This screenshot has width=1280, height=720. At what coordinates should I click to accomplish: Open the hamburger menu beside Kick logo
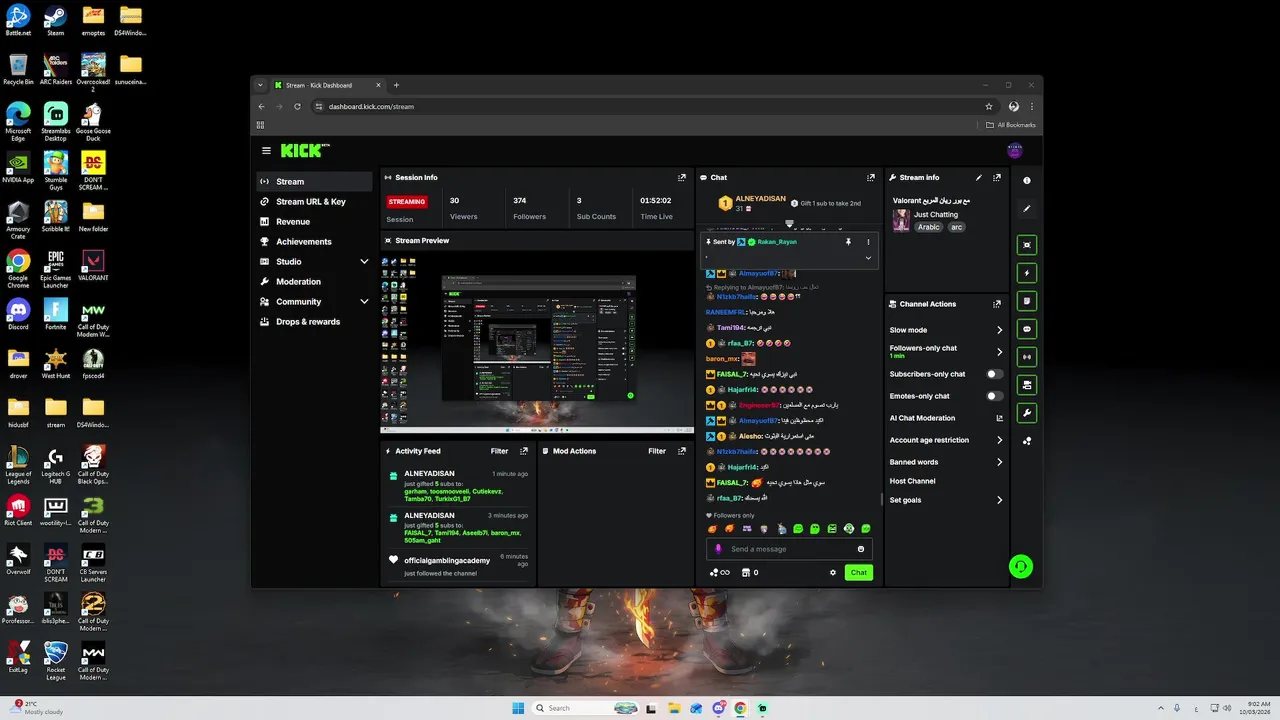click(x=266, y=151)
